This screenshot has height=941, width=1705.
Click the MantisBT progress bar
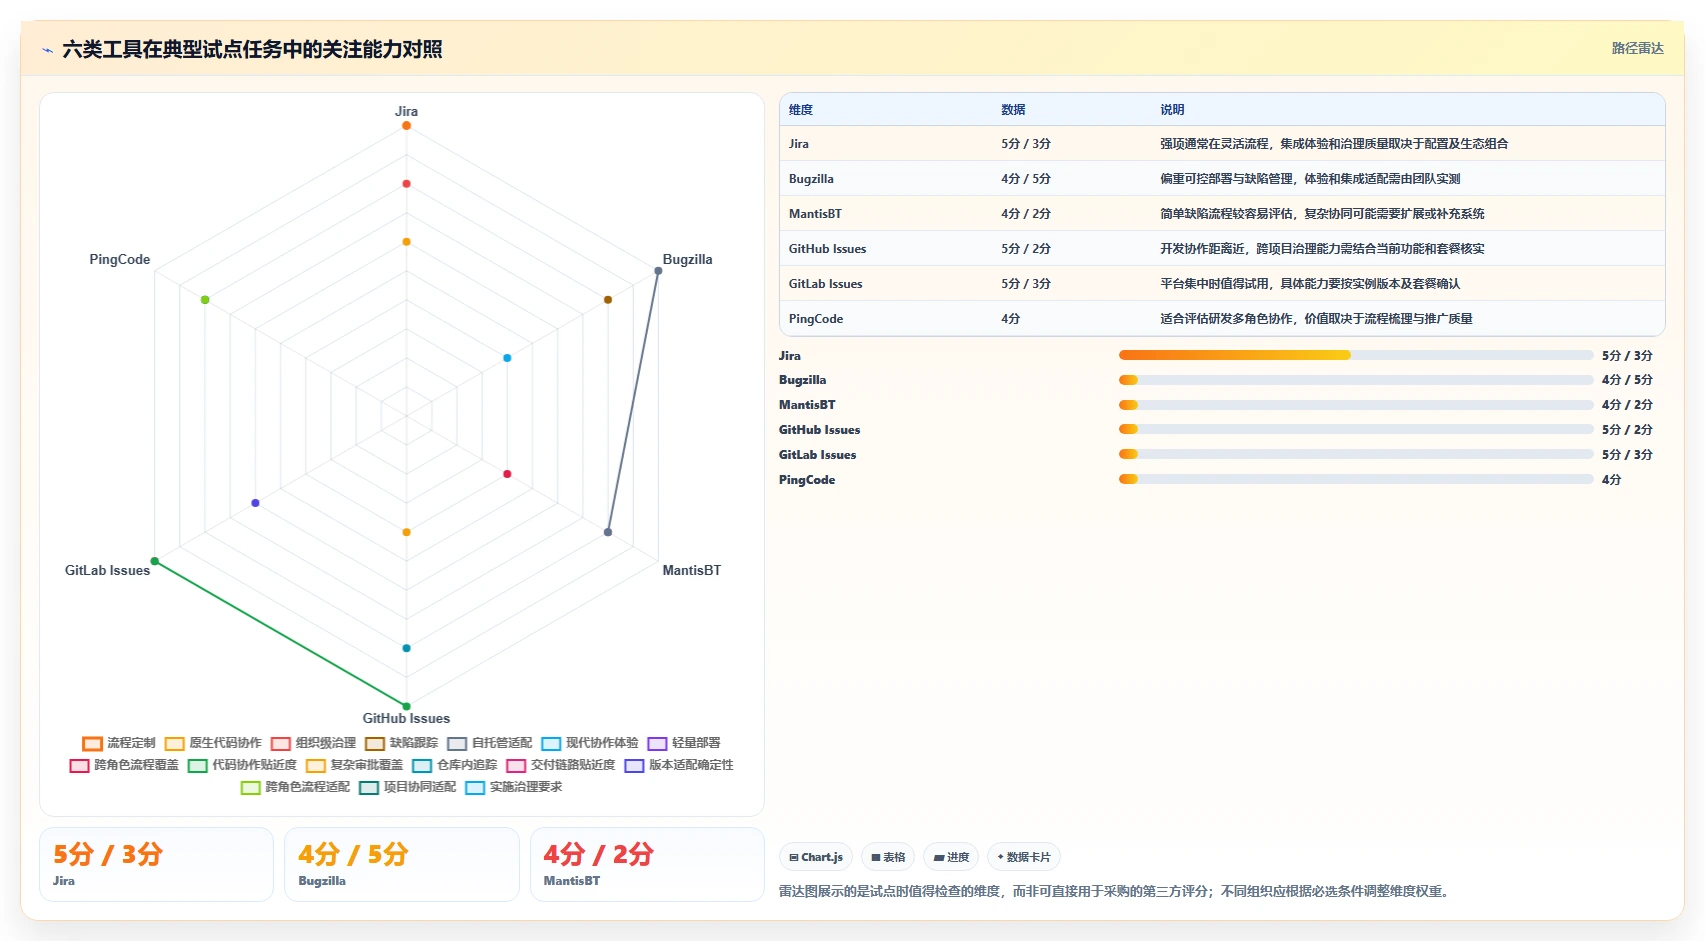pyautogui.click(x=1356, y=405)
